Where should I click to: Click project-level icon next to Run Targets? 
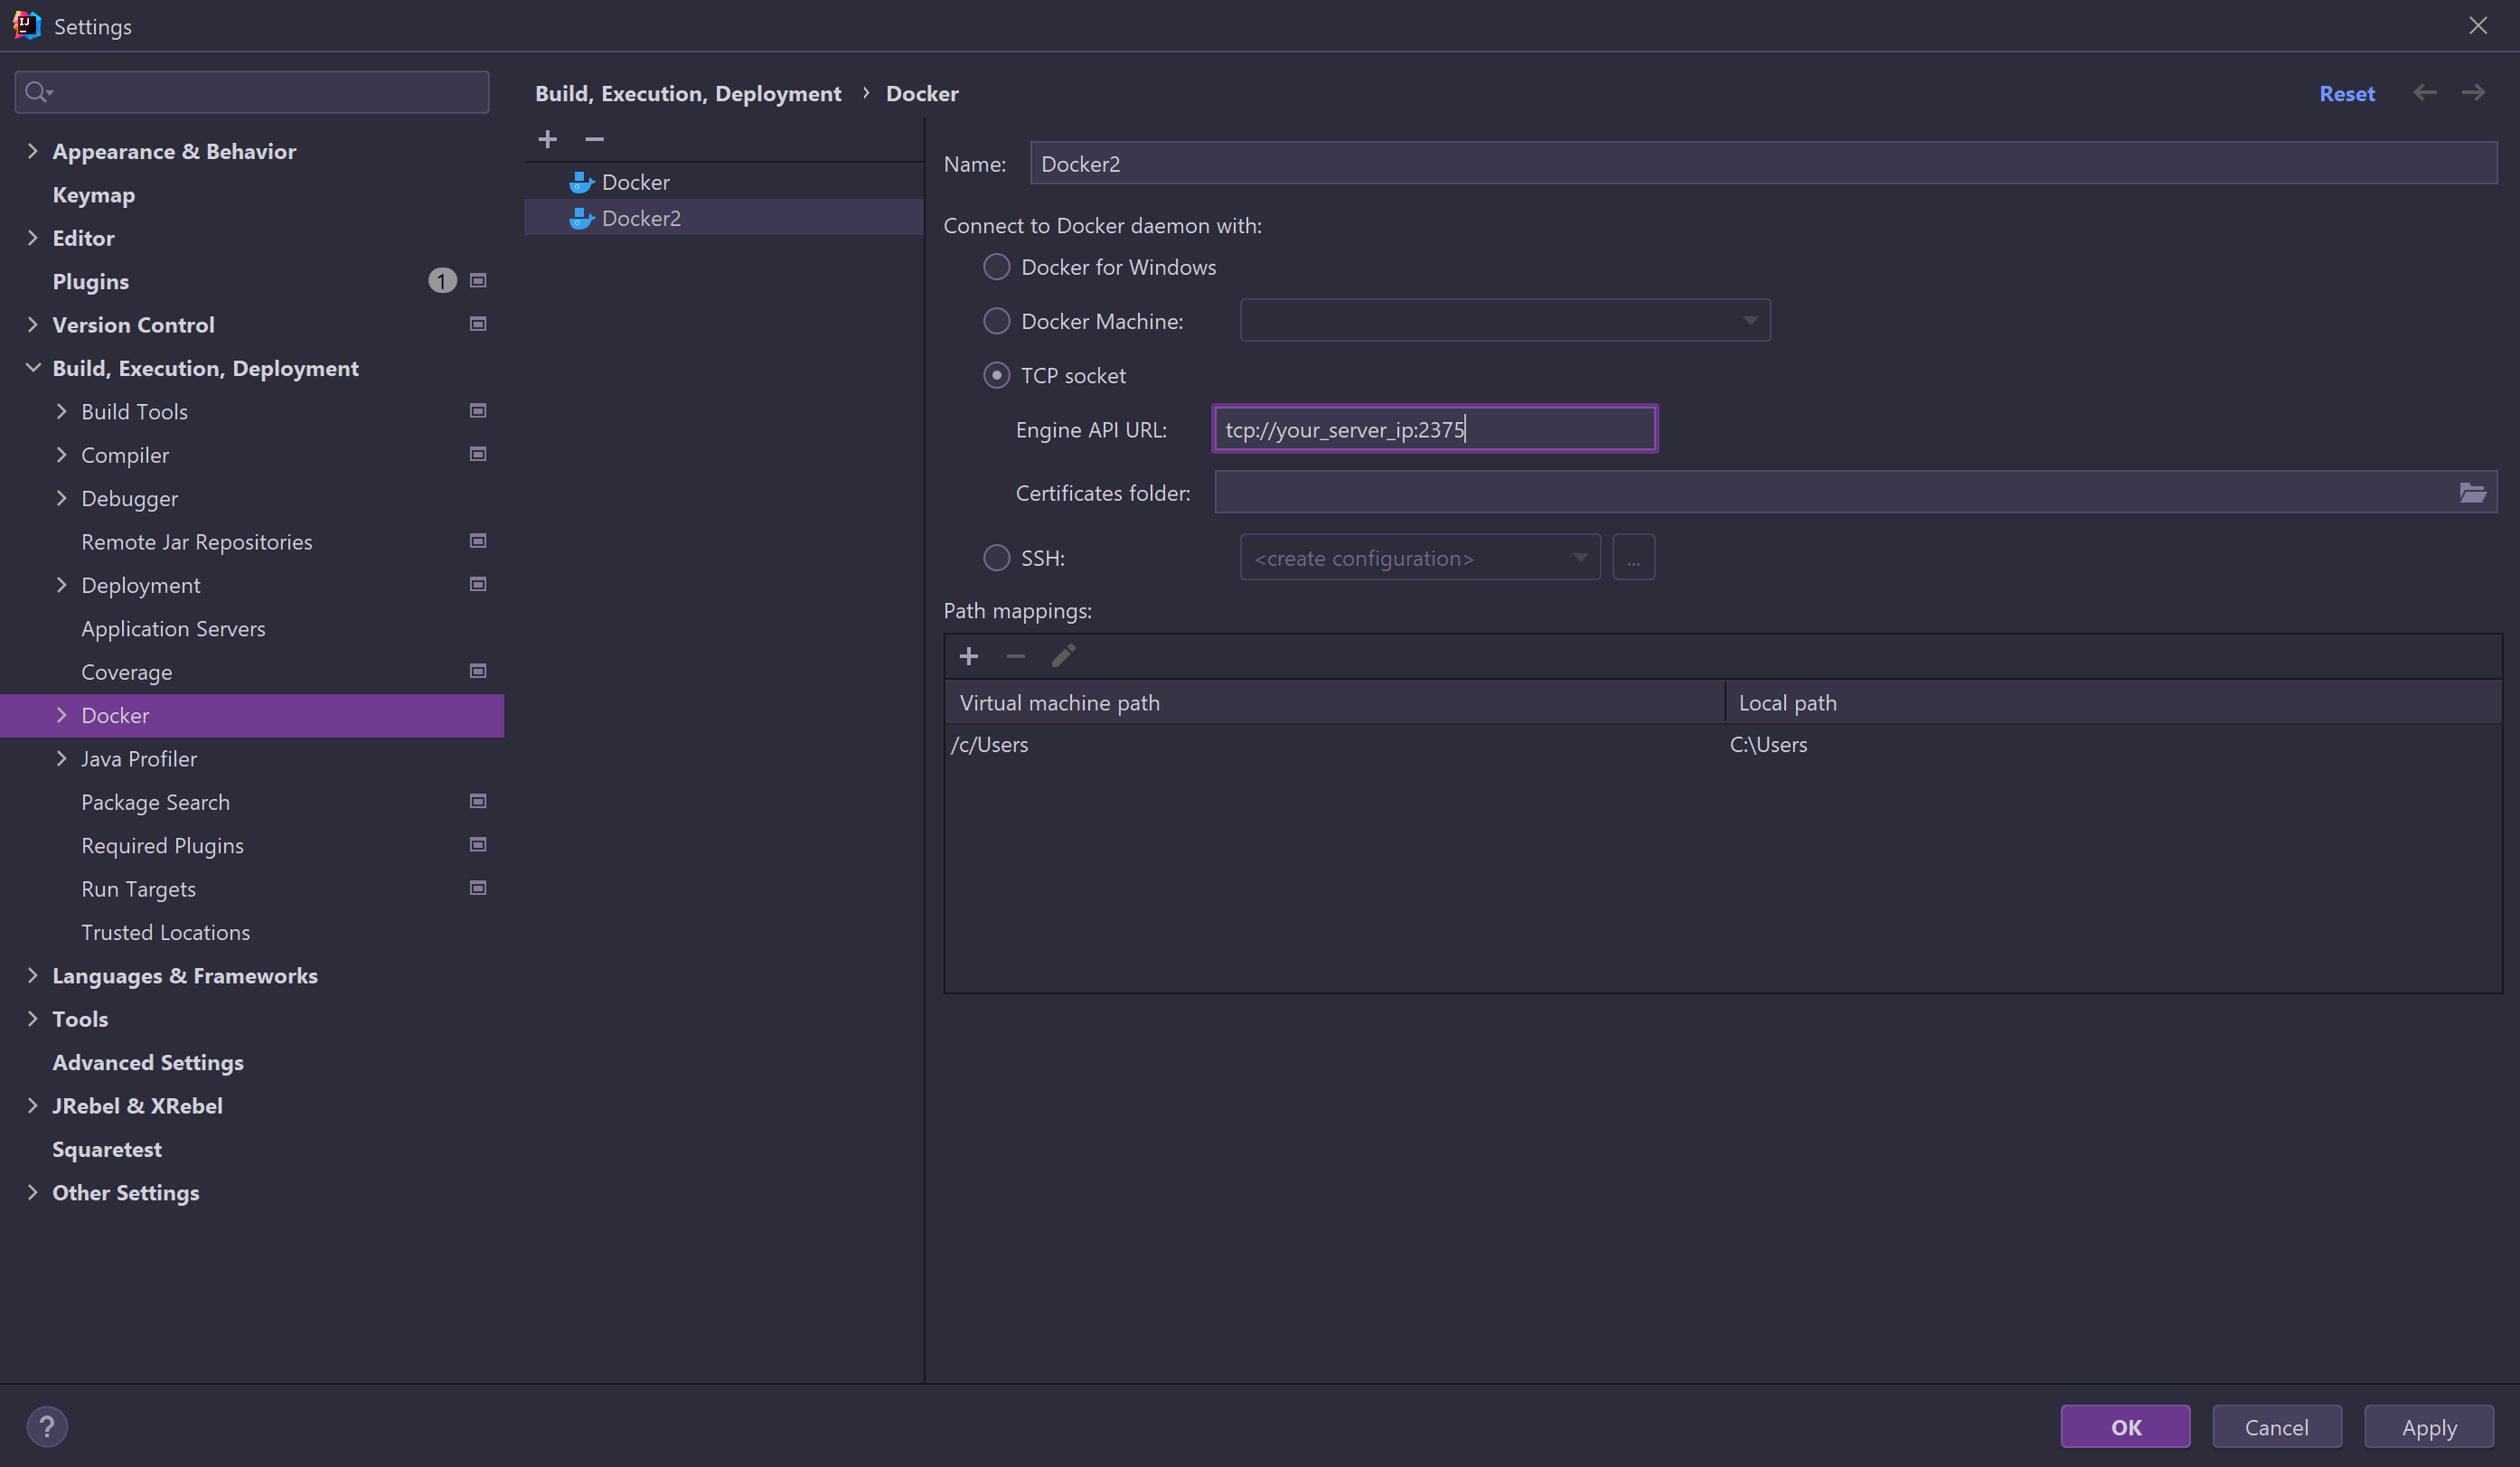click(x=478, y=888)
